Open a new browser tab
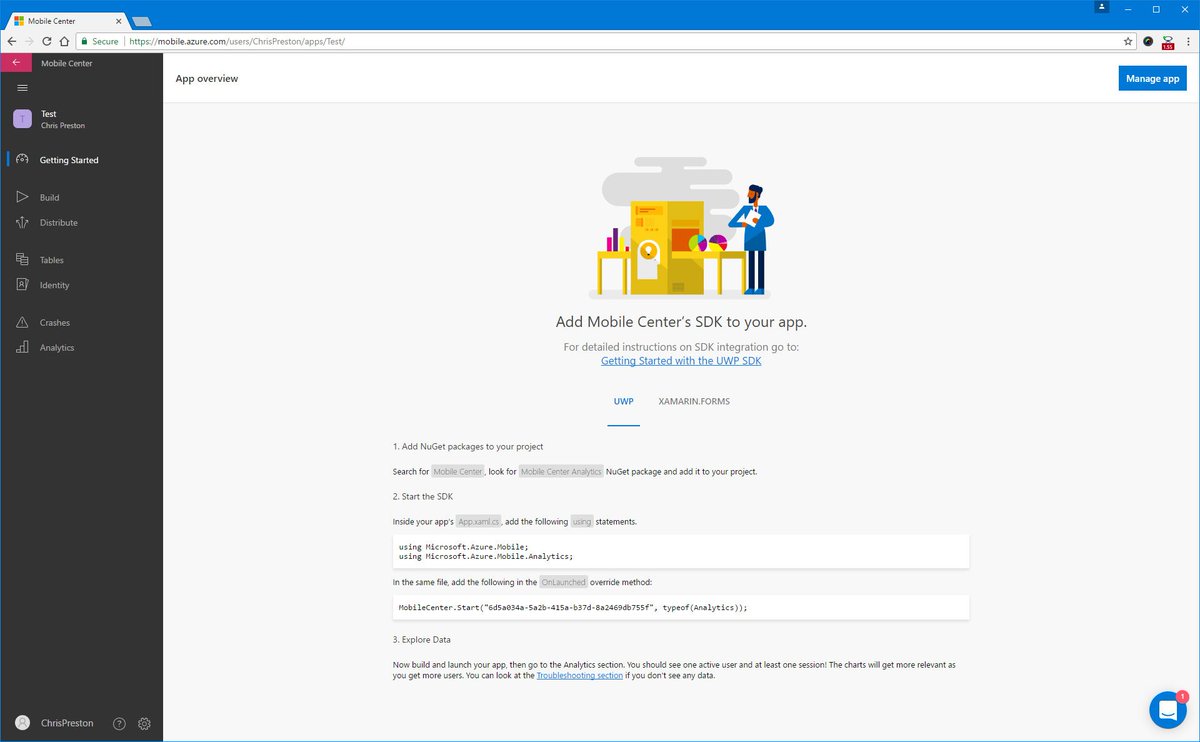1200x742 pixels. click(141, 21)
